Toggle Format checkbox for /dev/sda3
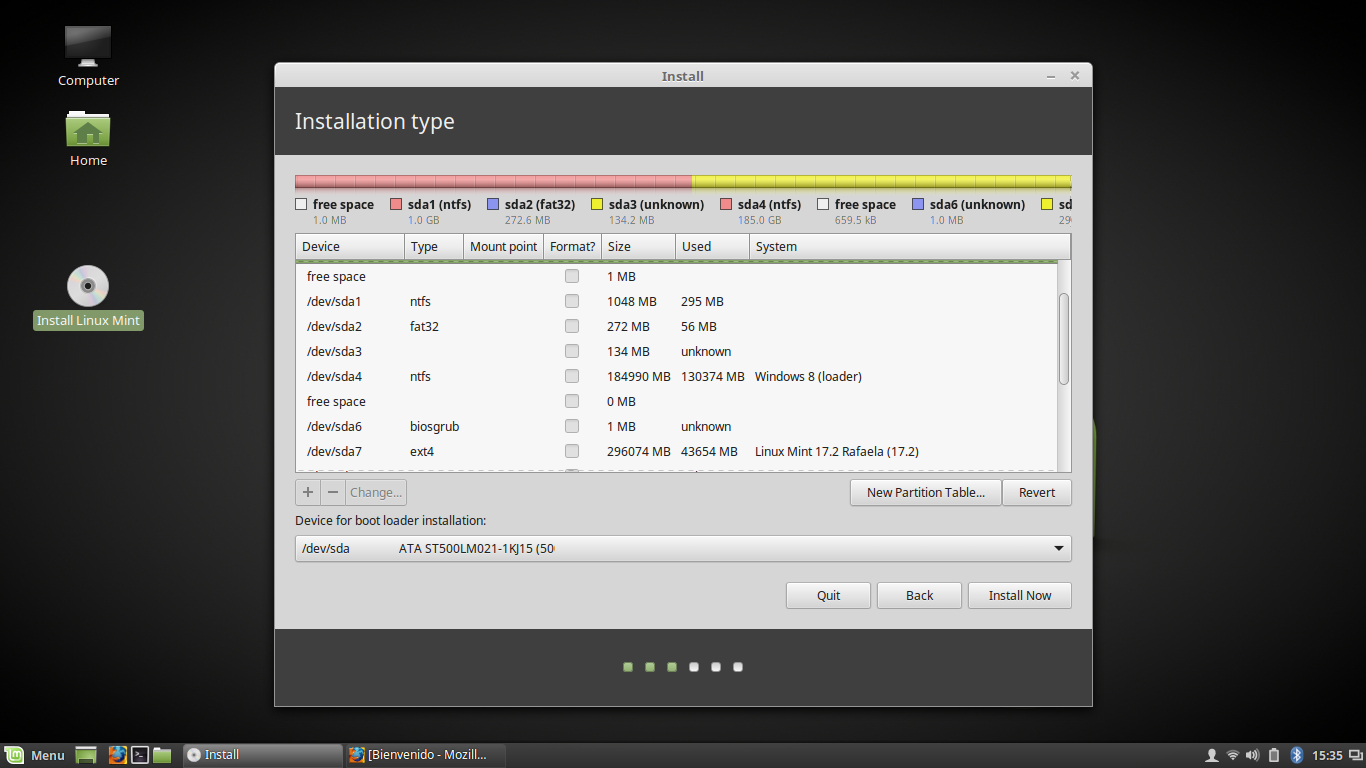 pos(572,351)
